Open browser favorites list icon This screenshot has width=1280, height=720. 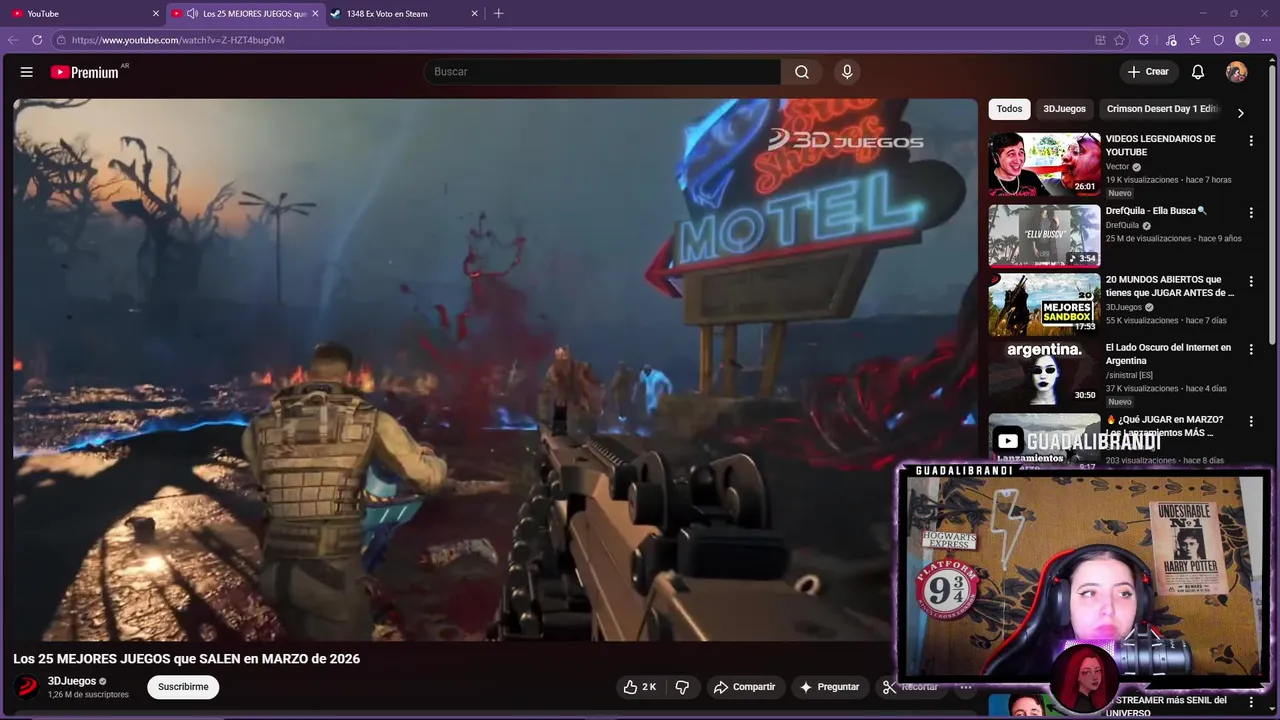click(x=1195, y=40)
